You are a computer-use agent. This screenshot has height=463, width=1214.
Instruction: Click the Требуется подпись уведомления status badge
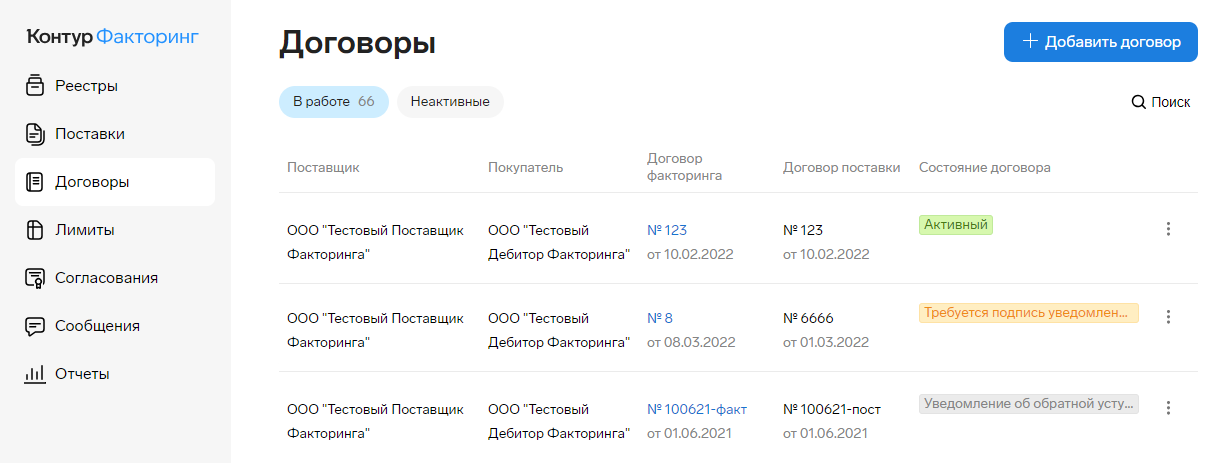[1028, 313]
